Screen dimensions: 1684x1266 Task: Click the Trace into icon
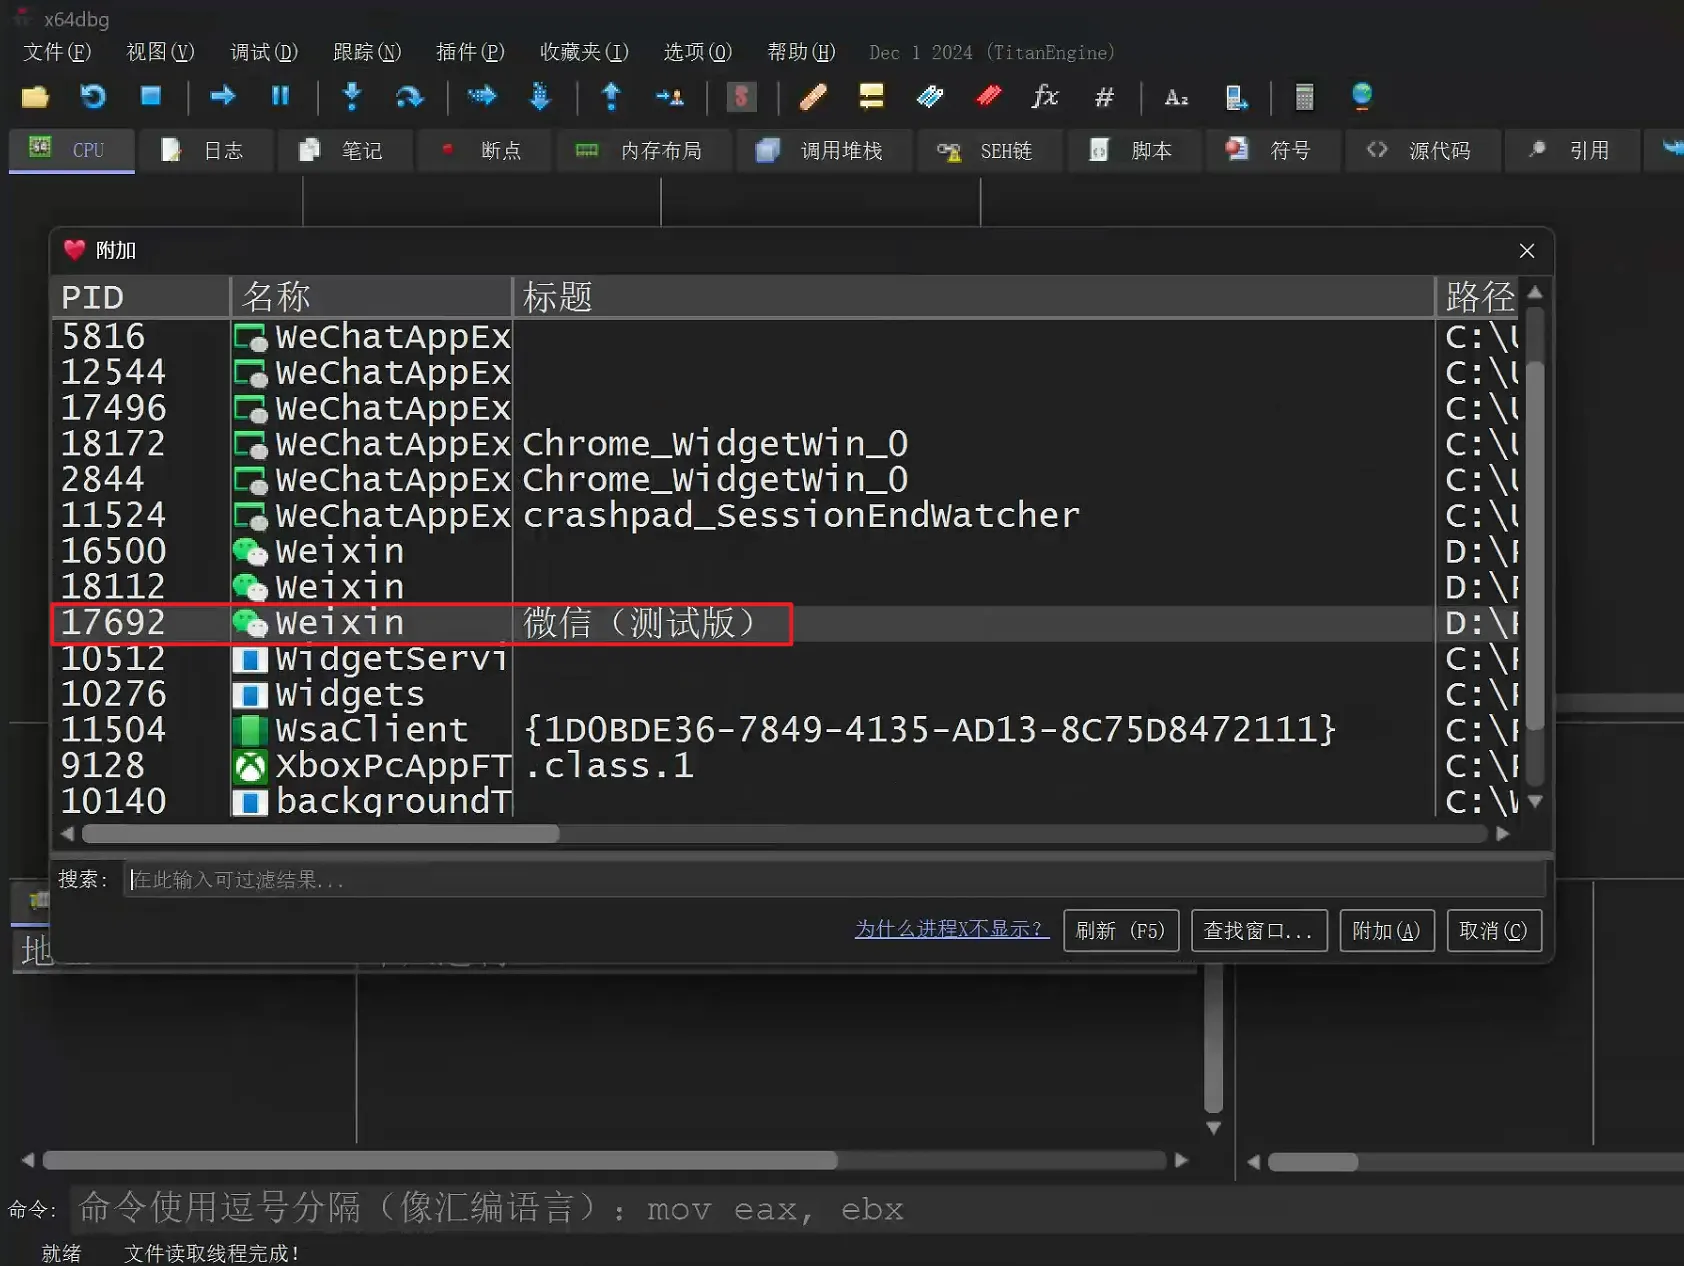point(482,96)
